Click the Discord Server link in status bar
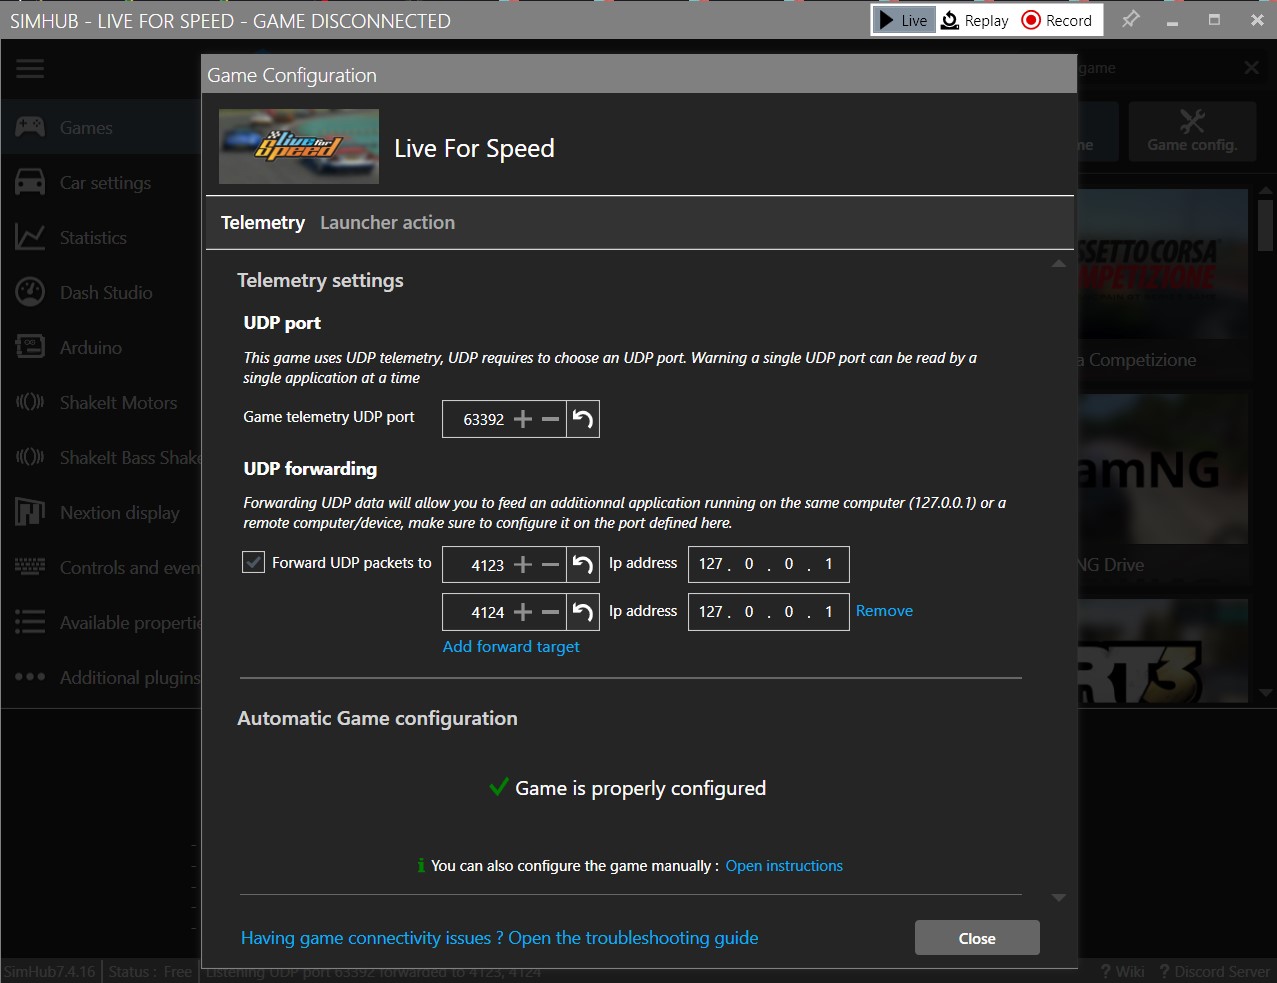The image size is (1277, 983). point(1215,971)
